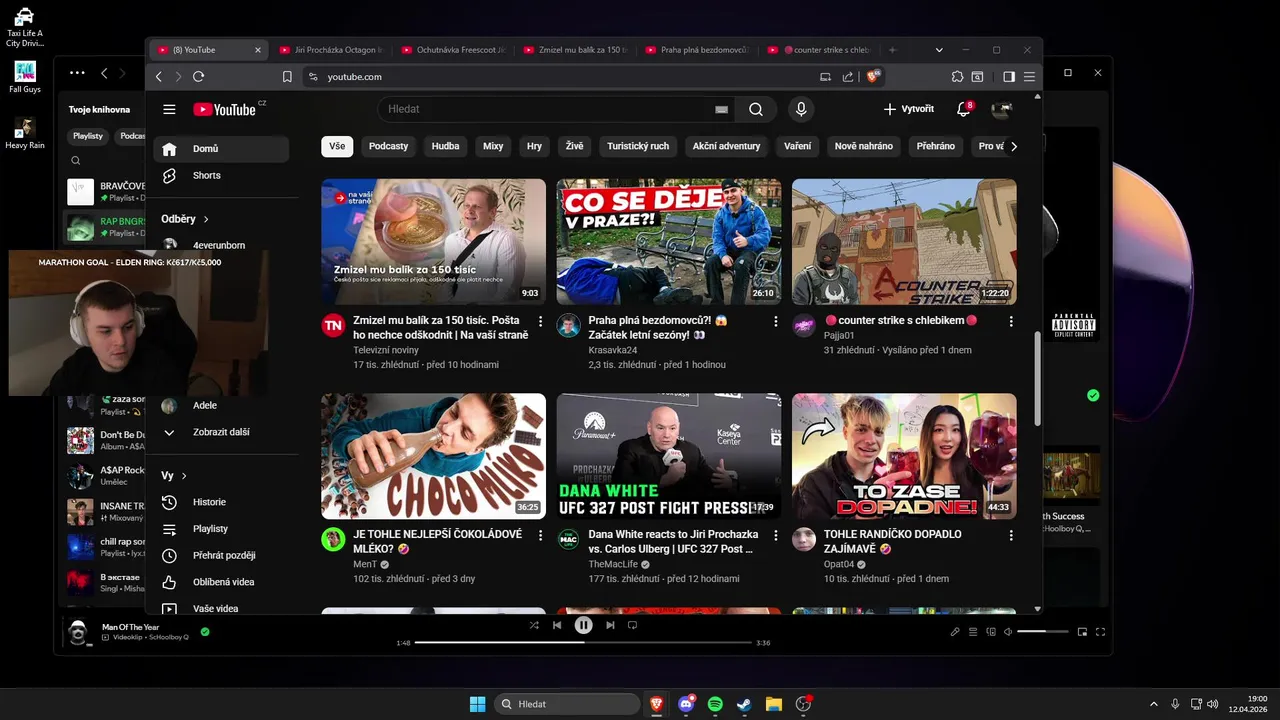
Task: Skip to next track in Spotify
Action: 610,625
